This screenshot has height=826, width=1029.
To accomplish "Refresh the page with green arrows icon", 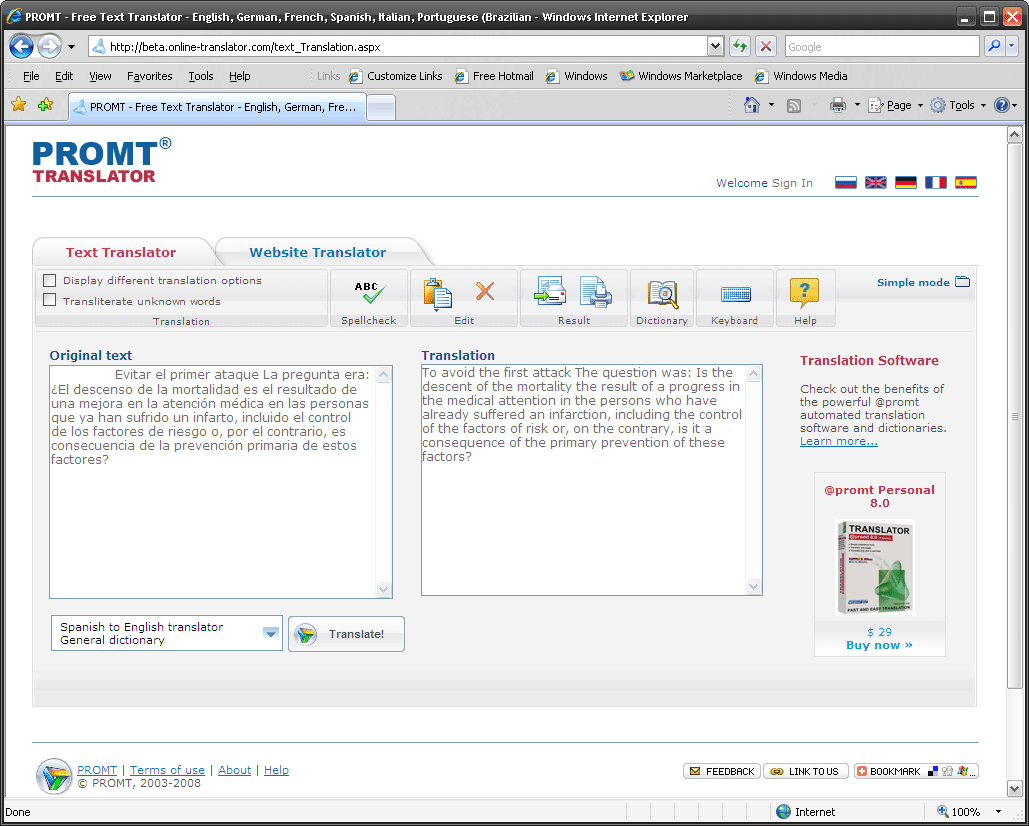I will pos(740,46).
